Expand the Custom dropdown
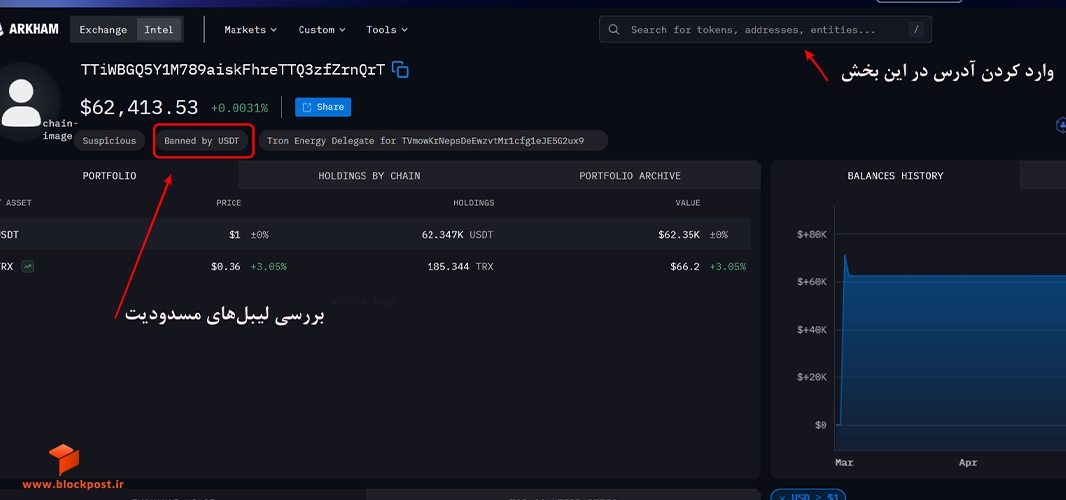 click(322, 30)
